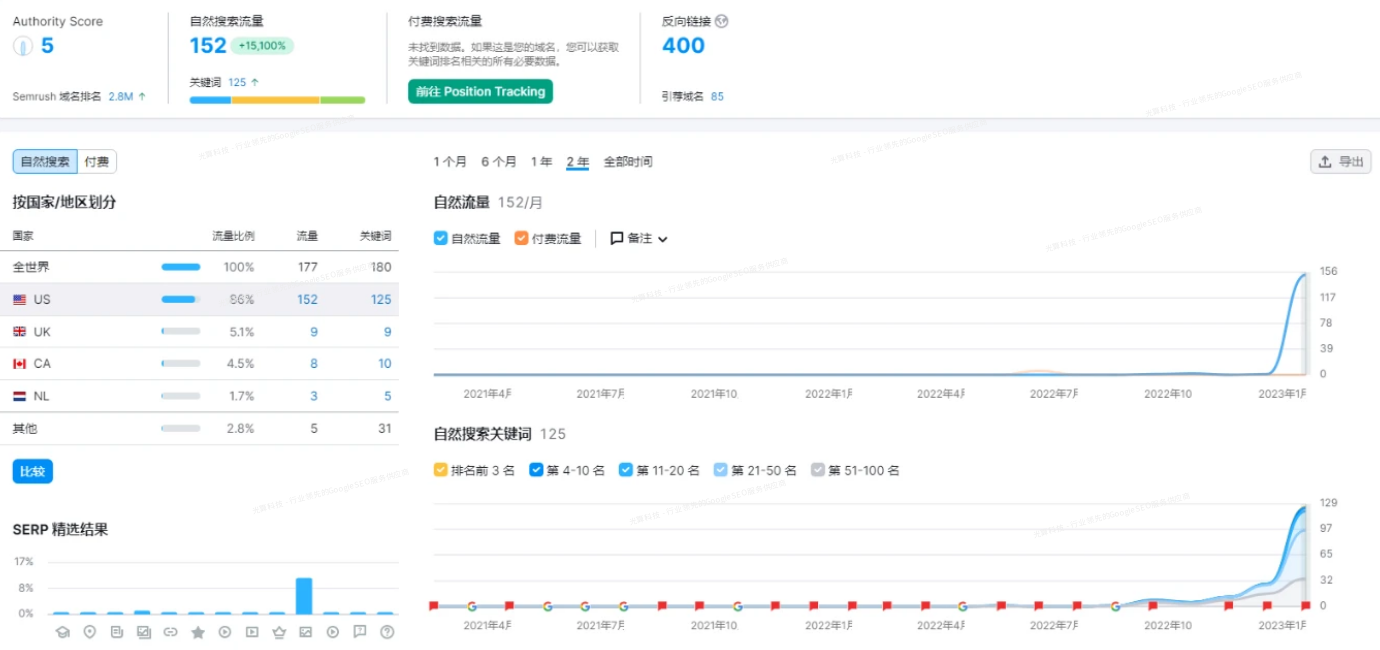Enable the 第 51-100 名 keyword filter
Viewport: 1380px width, 650px height.
click(x=820, y=469)
